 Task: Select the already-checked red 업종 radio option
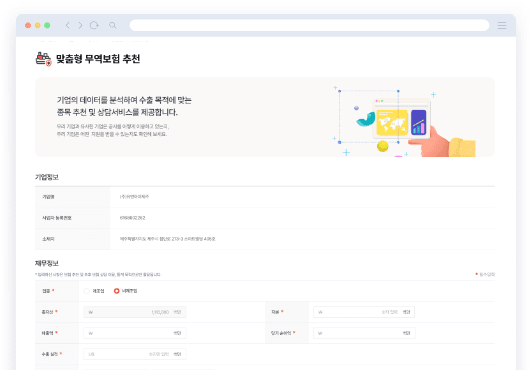[116, 291]
